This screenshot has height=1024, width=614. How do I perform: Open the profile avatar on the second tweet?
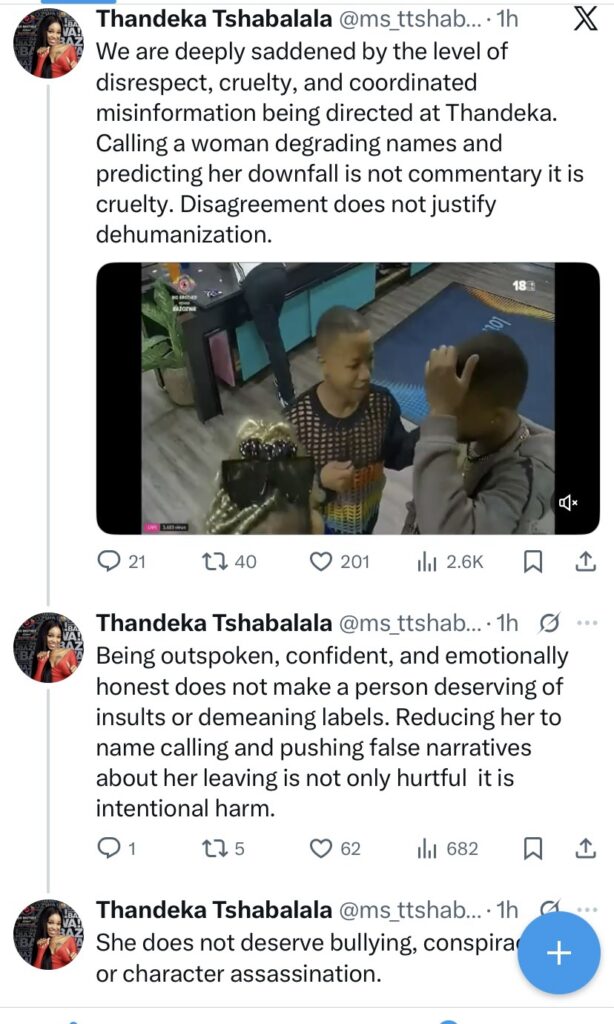(47, 647)
